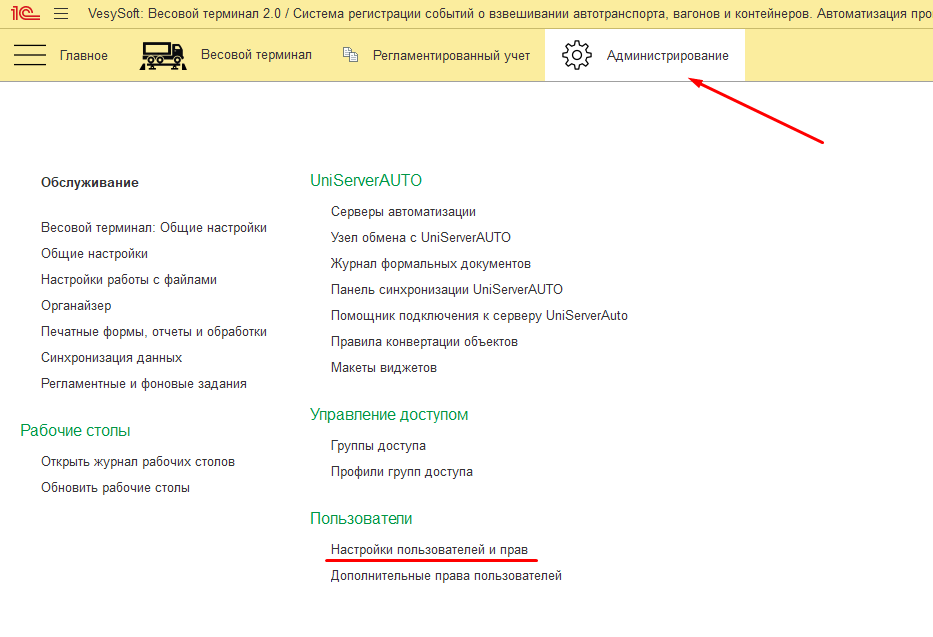The width and height of the screenshot is (933, 637).
Task: Open Дополнительные права пользователей
Action: point(446,576)
